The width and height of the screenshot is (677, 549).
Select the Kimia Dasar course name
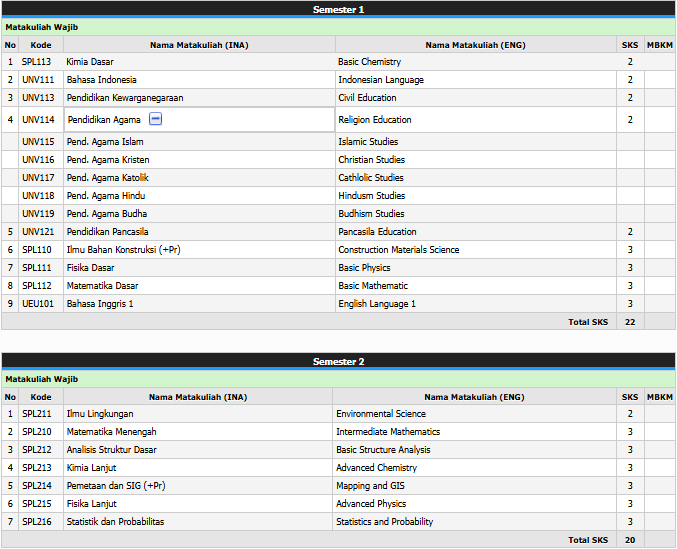click(90, 62)
